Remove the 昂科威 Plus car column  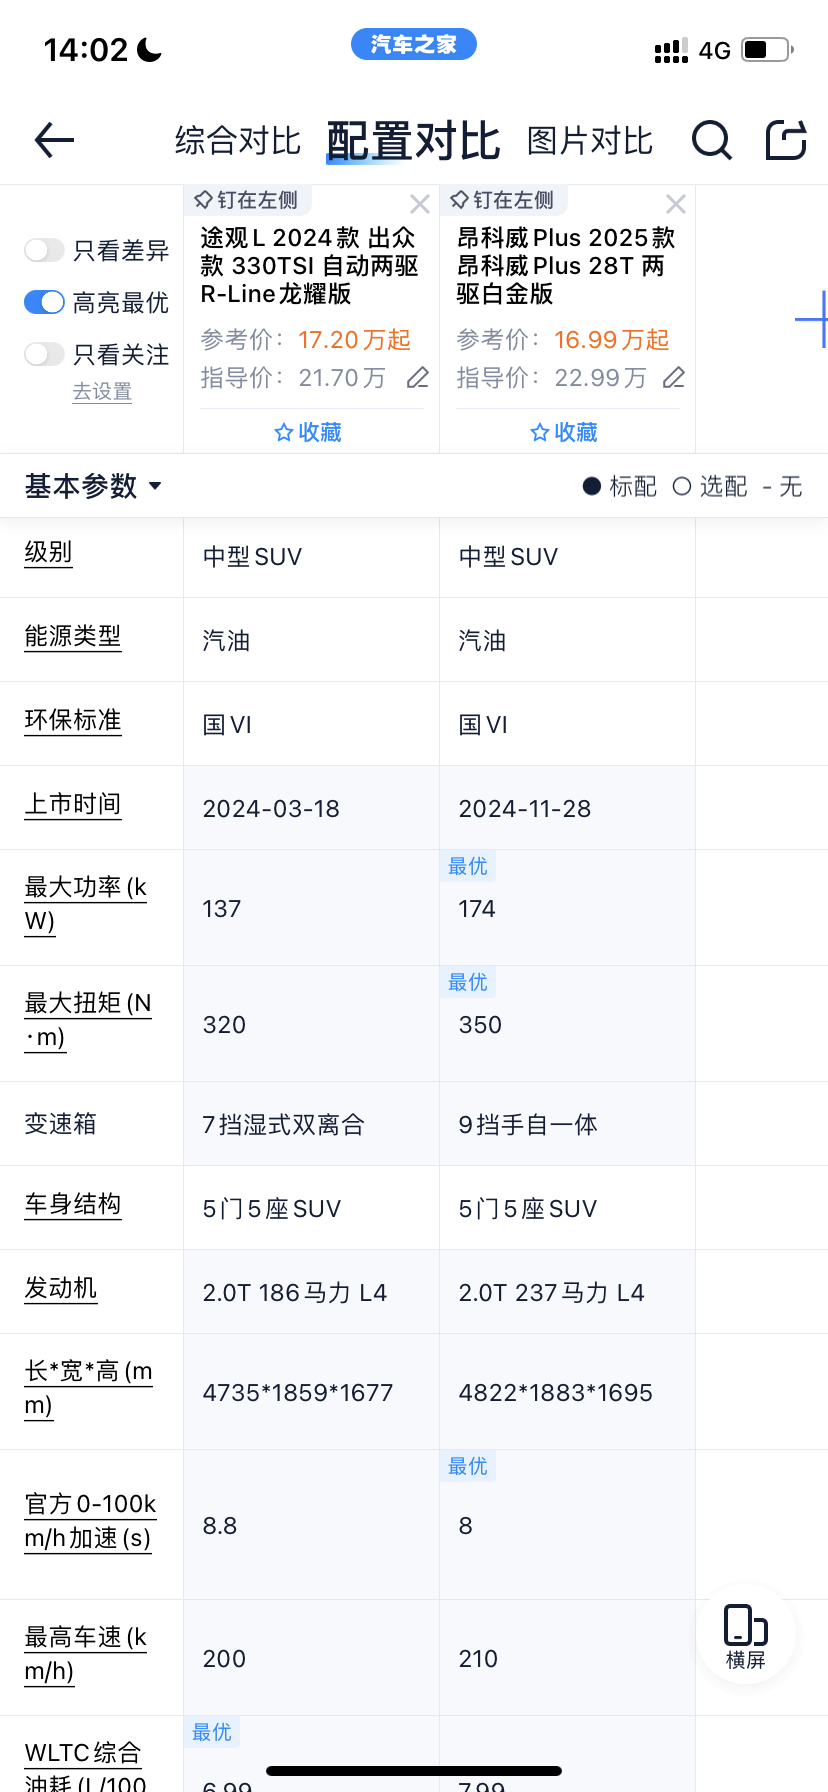(676, 204)
